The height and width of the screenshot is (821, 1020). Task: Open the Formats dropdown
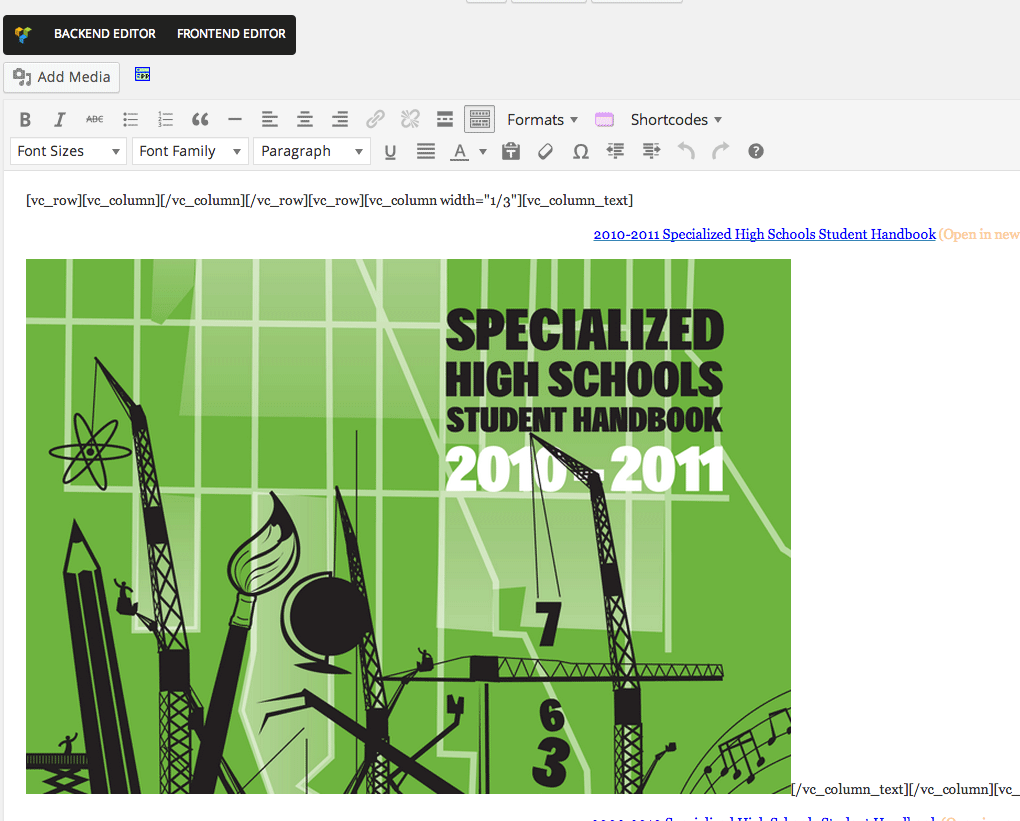[543, 120]
